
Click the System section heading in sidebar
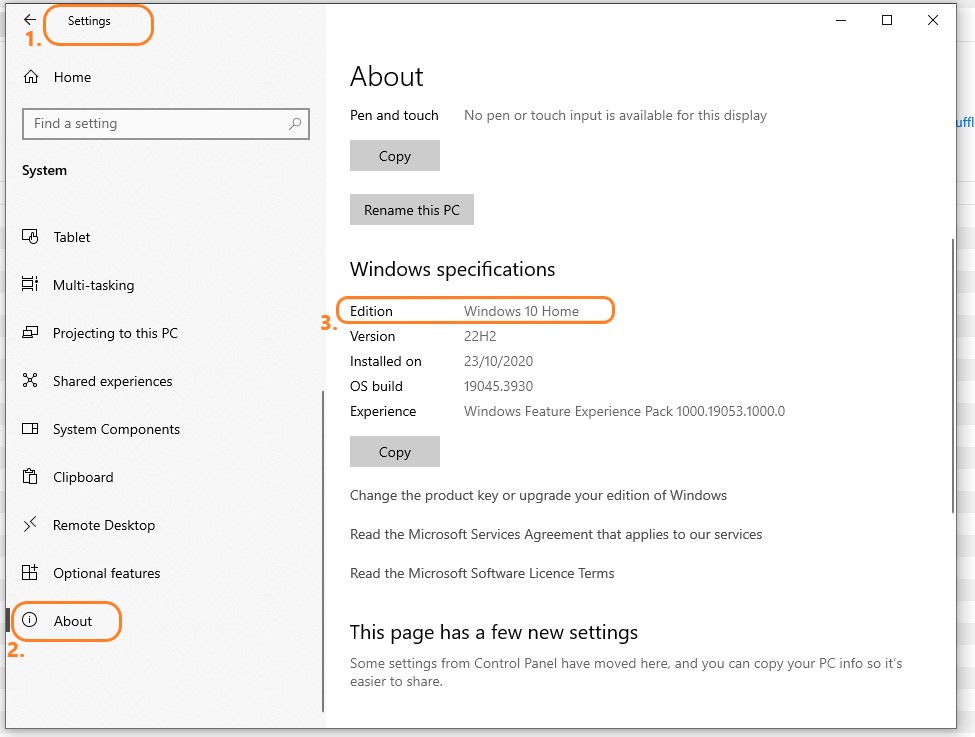[x=44, y=170]
